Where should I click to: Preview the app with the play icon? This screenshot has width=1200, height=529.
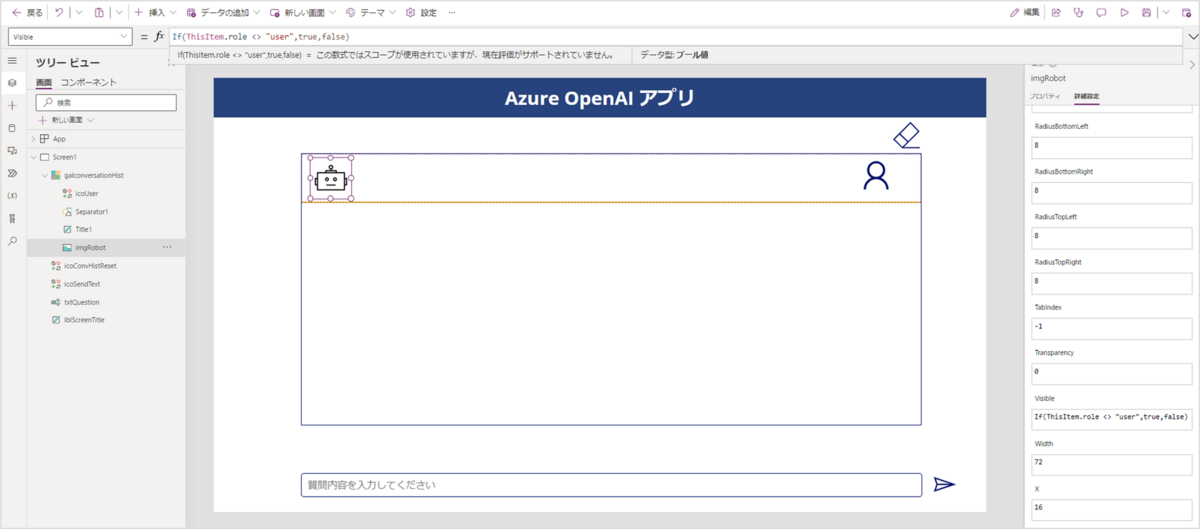tap(1124, 13)
